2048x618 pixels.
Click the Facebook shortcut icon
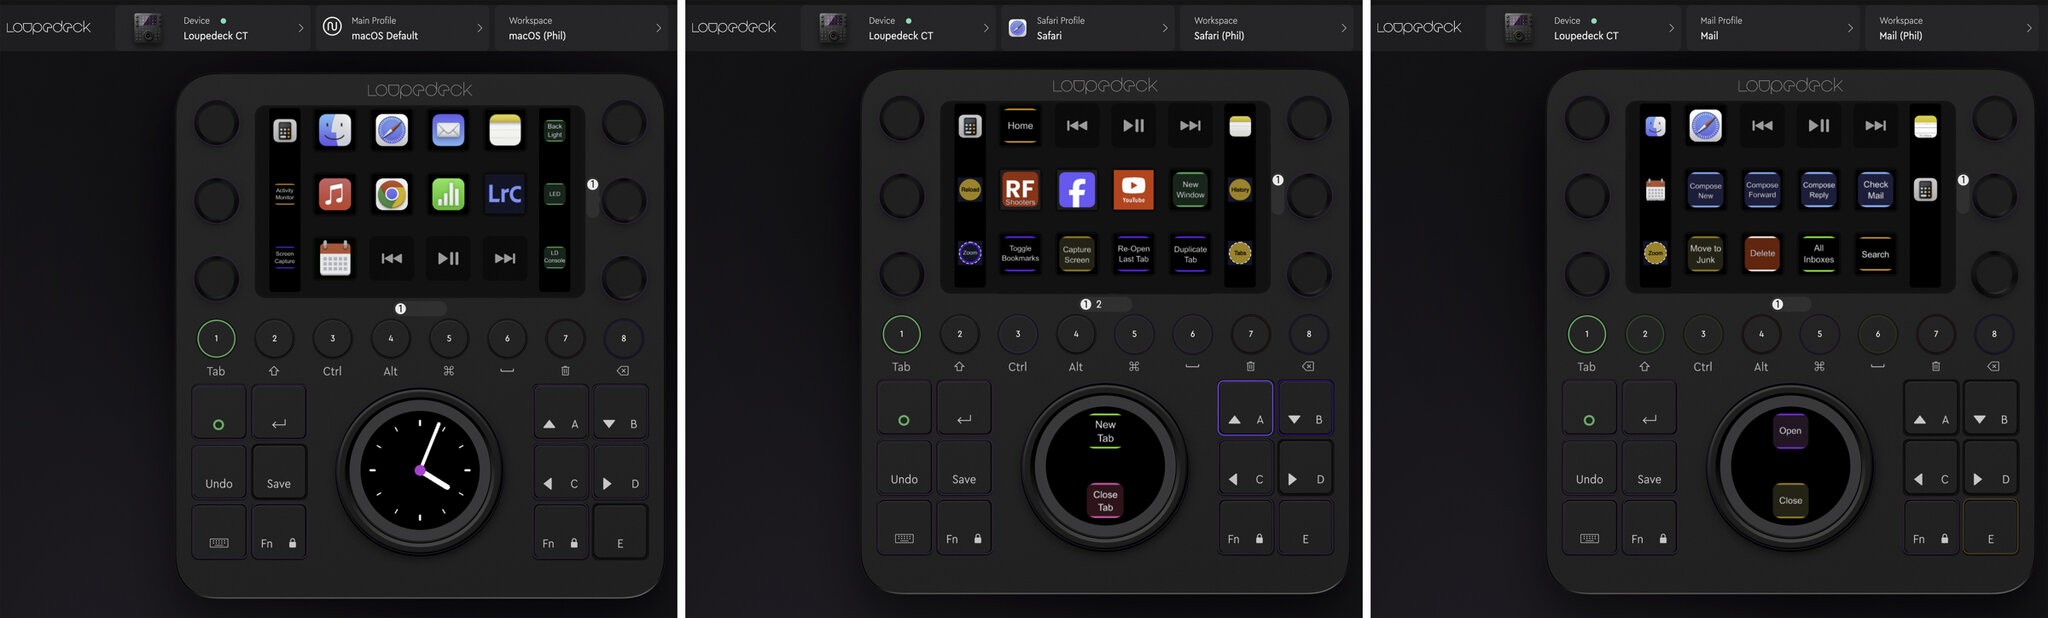[1076, 189]
